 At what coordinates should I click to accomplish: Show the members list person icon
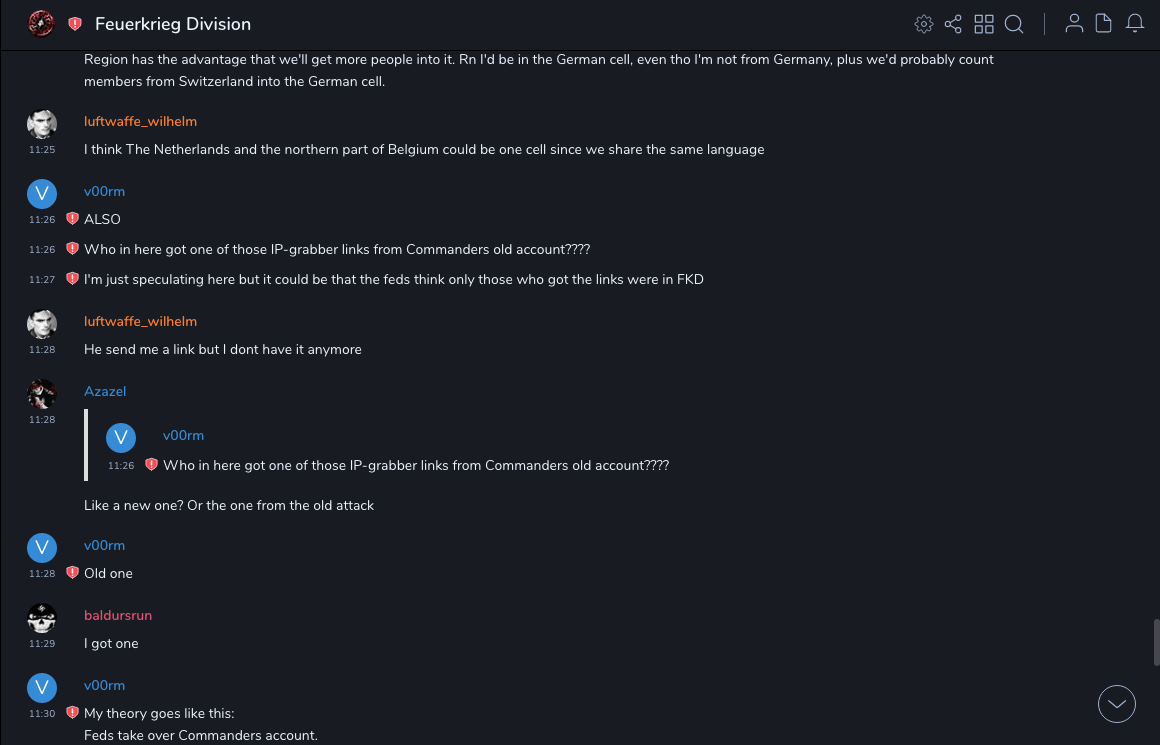pyautogui.click(x=1074, y=24)
